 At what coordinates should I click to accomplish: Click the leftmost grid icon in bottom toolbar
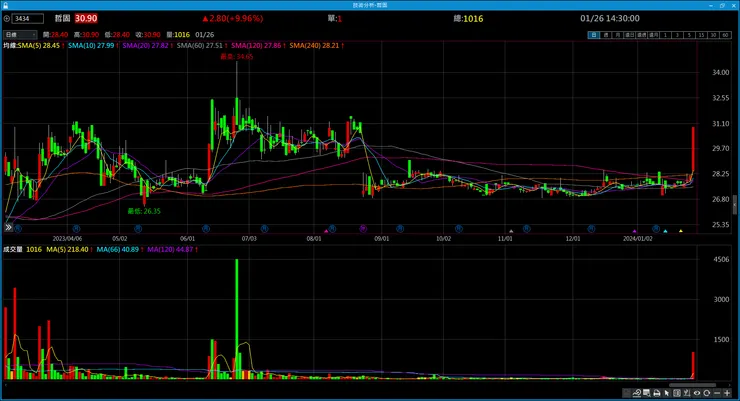627,393
